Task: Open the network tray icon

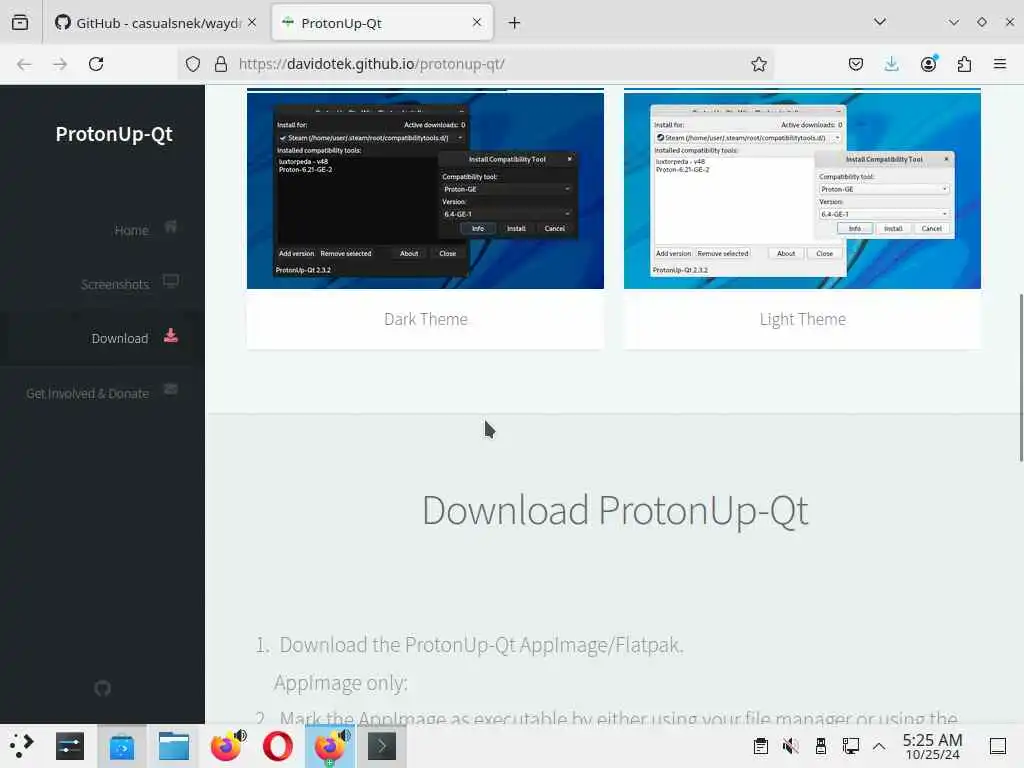Action: click(850, 746)
